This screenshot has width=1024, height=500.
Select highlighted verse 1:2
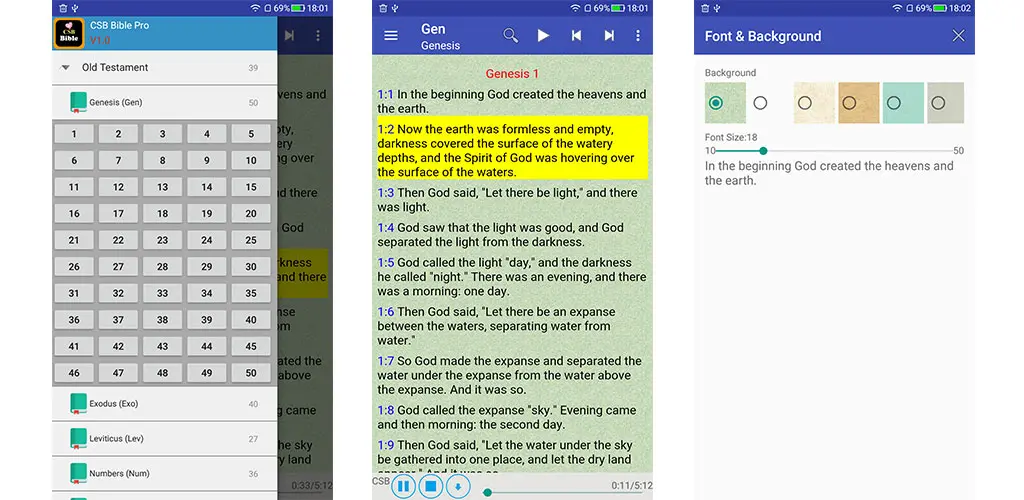point(512,151)
